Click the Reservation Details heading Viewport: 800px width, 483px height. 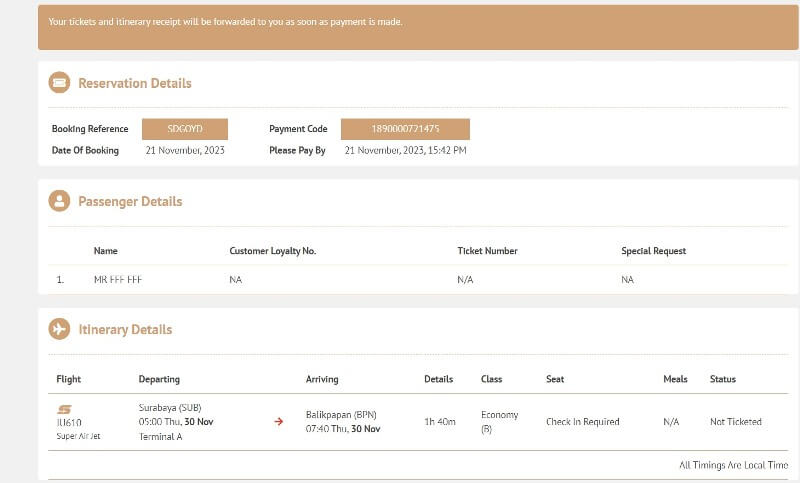click(135, 83)
